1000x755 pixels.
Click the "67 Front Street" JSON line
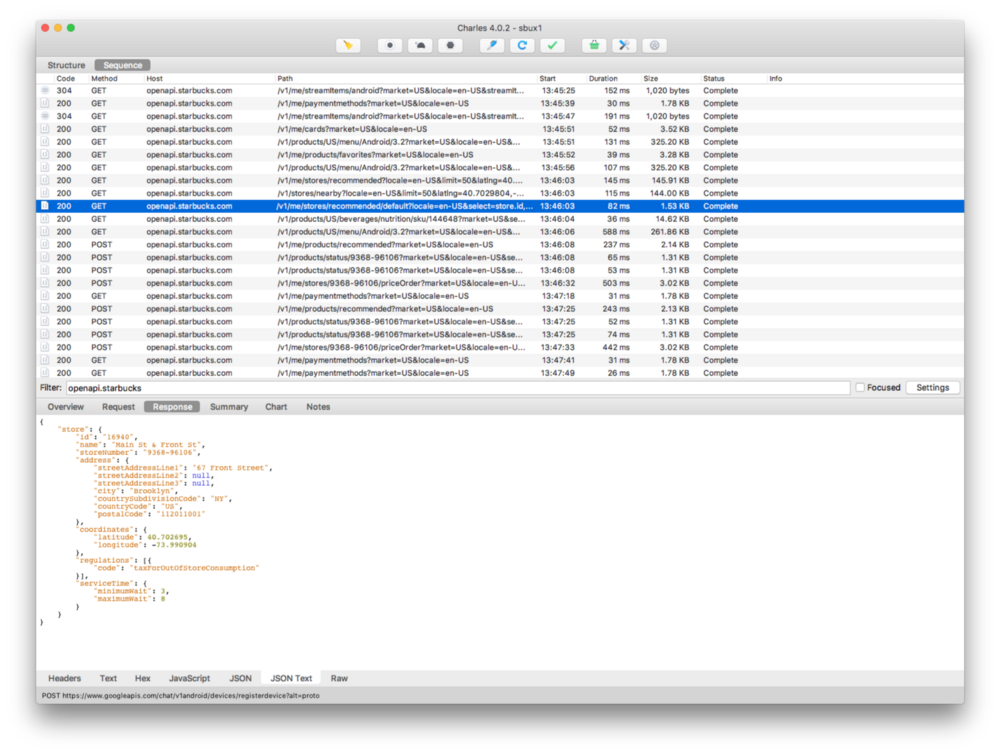click(x=184, y=467)
